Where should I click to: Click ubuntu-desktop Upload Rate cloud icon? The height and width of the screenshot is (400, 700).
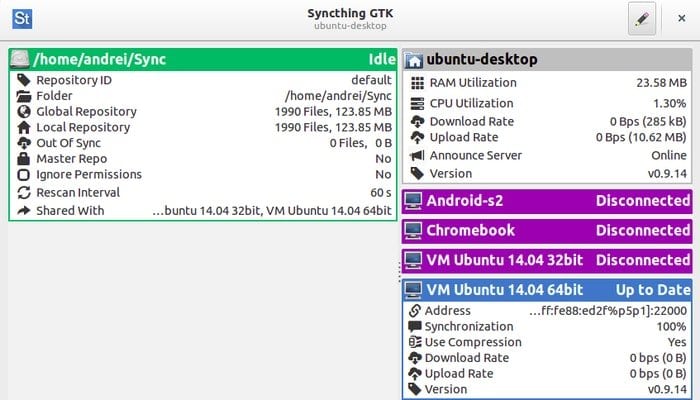tap(417, 137)
